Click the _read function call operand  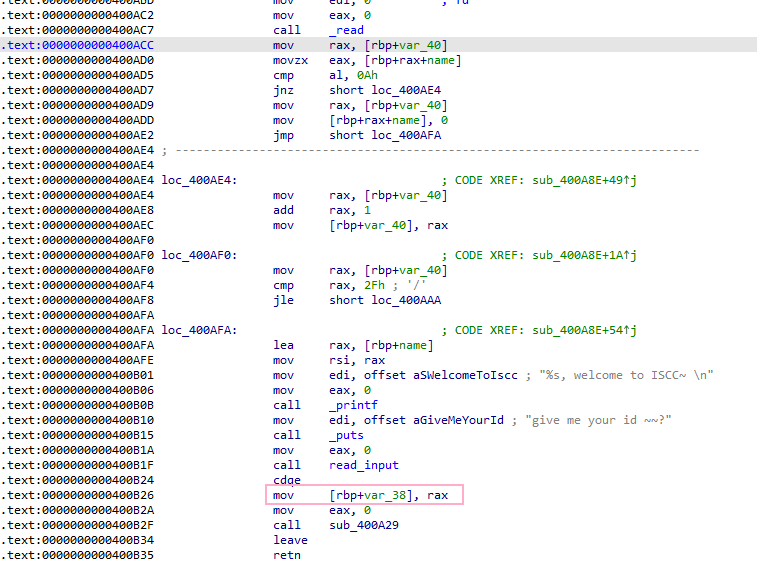click(346, 30)
